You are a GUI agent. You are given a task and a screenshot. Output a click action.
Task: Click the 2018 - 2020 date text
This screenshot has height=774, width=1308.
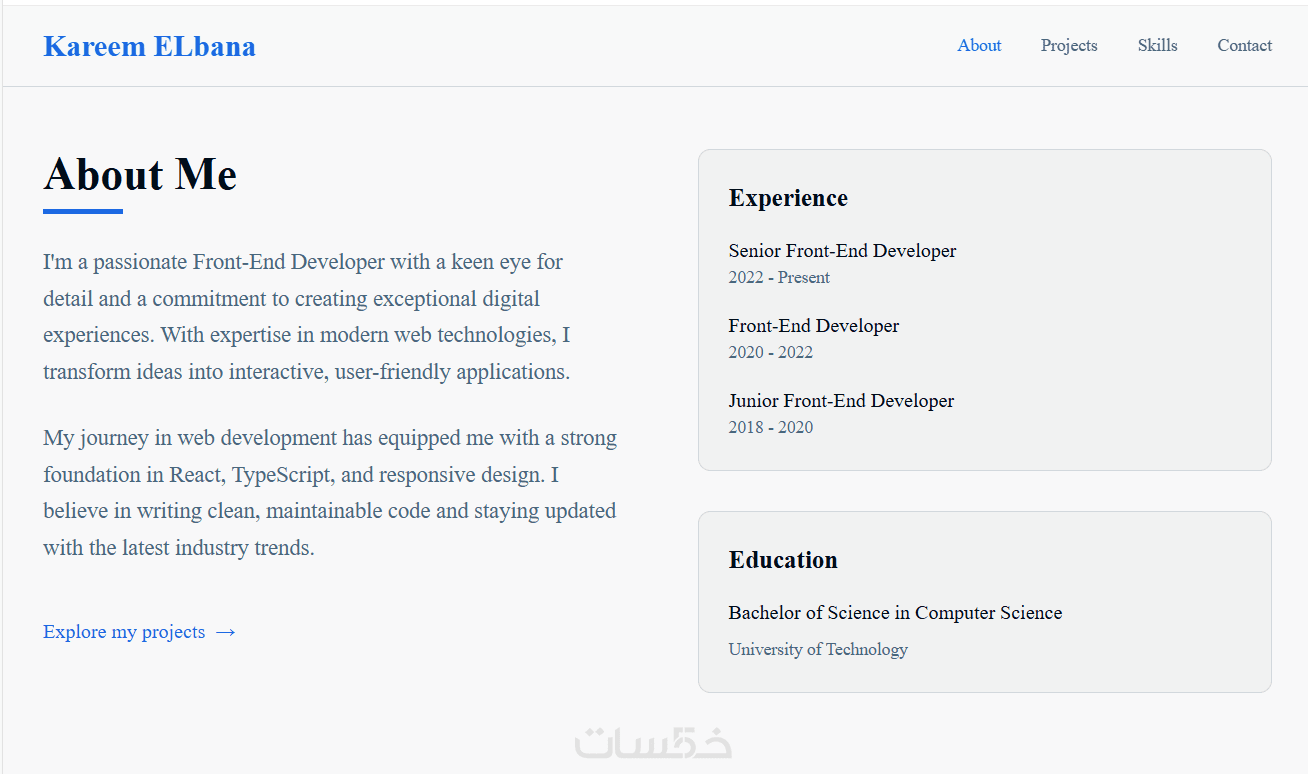click(770, 427)
